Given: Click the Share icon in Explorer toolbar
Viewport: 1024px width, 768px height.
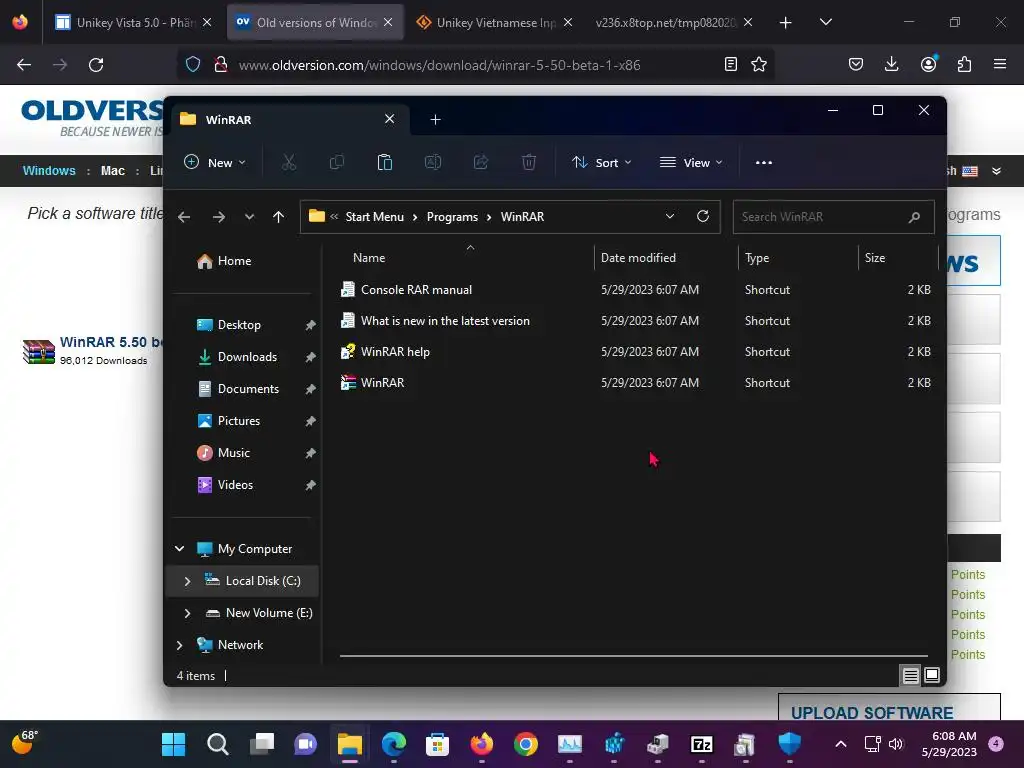Looking at the screenshot, I should pos(481,163).
